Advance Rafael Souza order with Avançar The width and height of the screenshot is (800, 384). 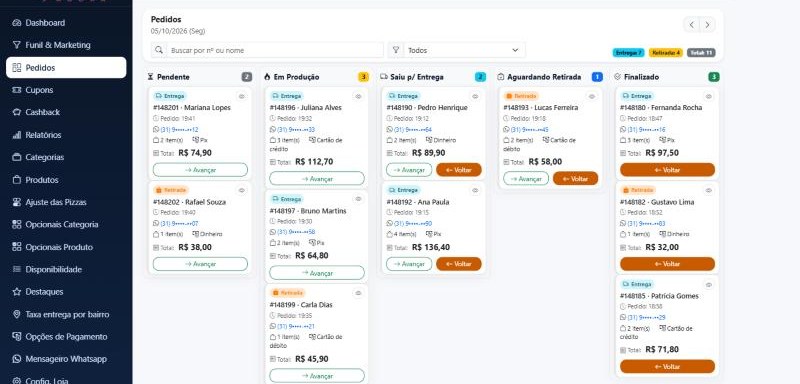point(201,264)
